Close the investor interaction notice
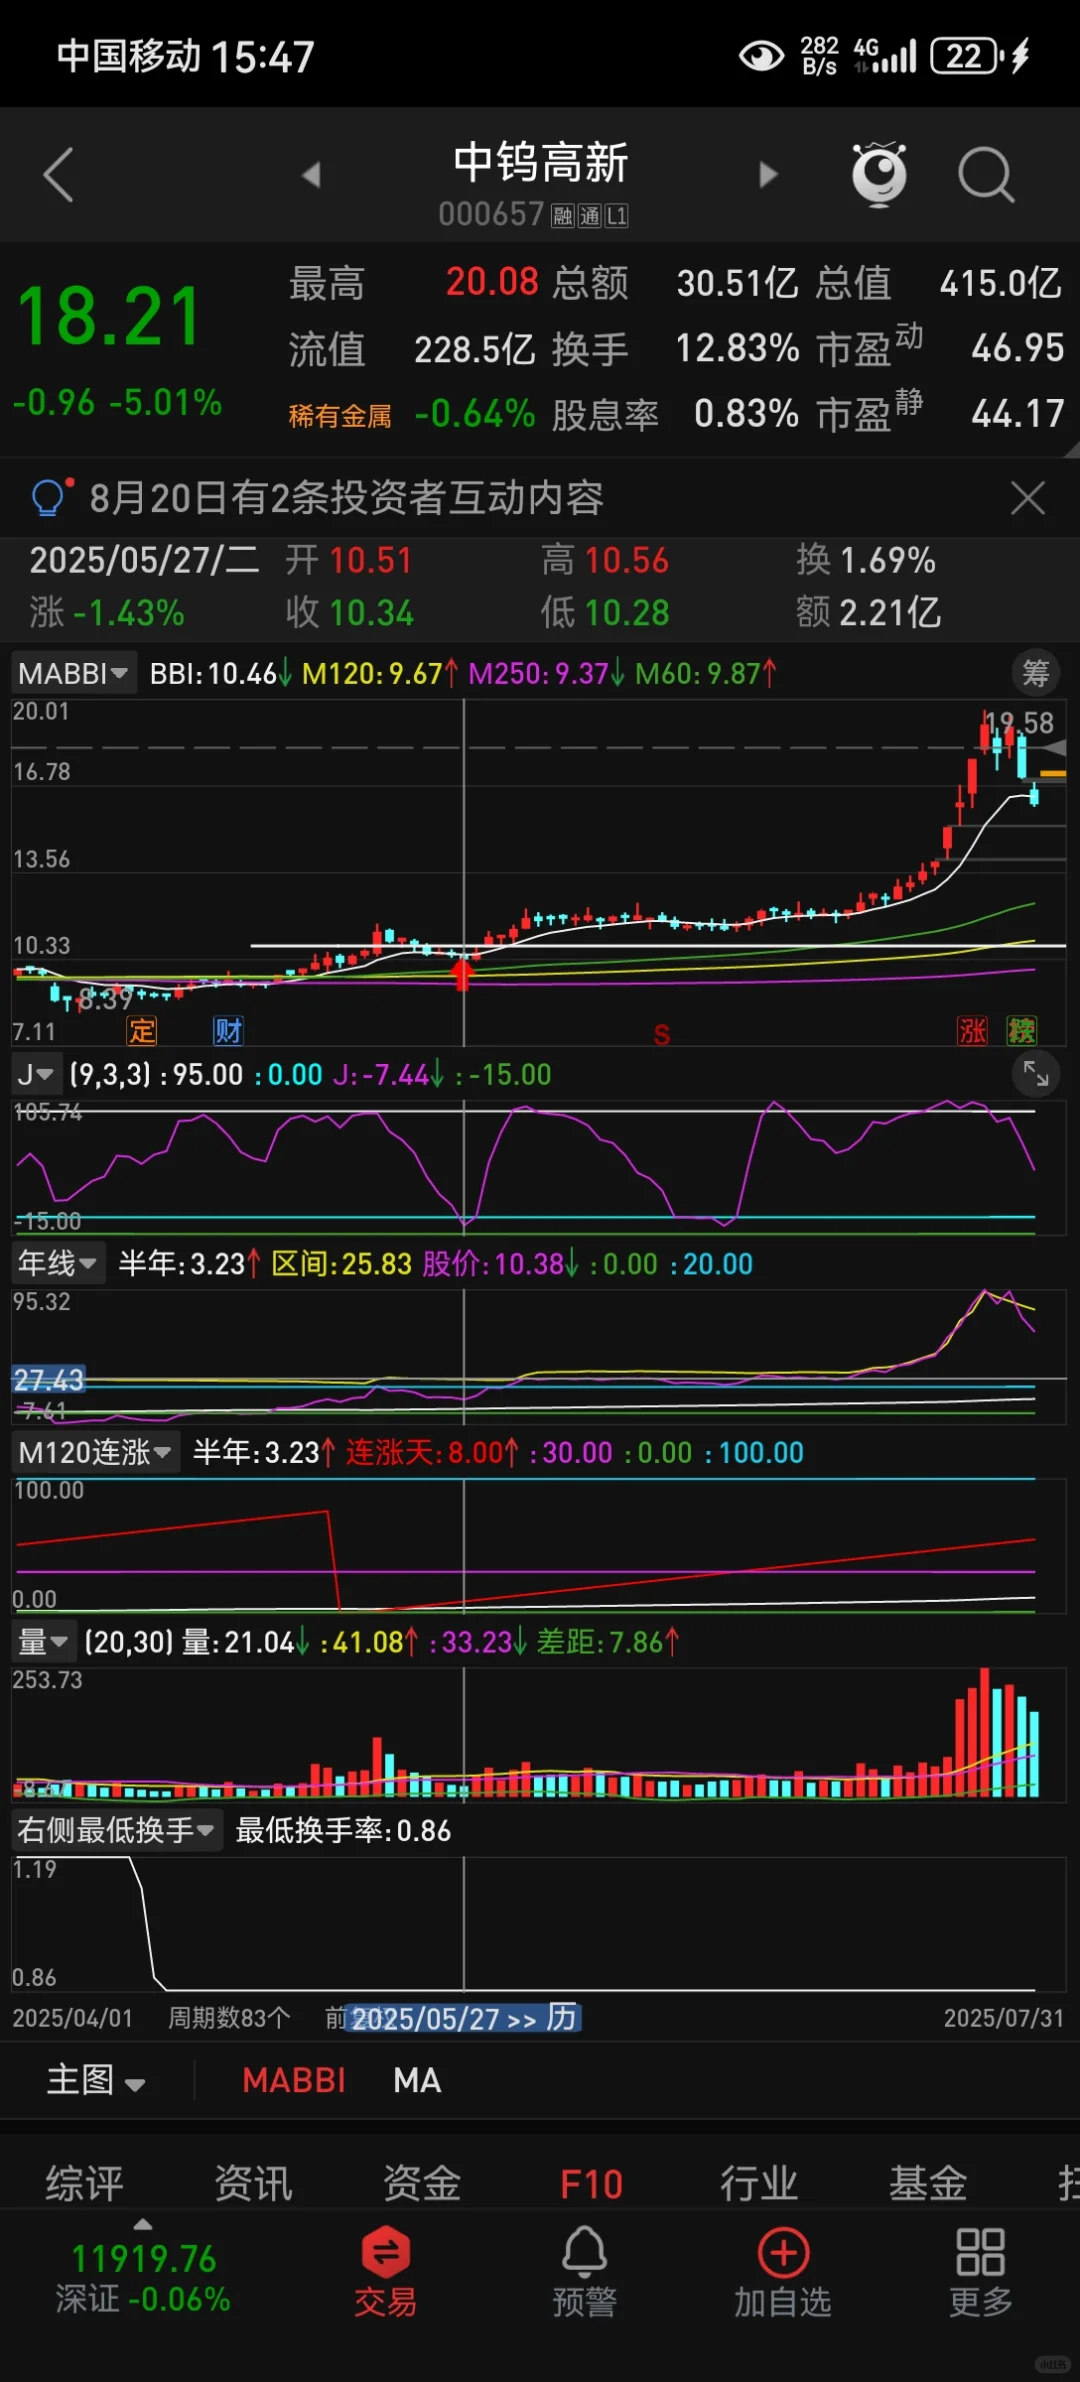The height and width of the screenshot is (2382, 1080). pos(1028,497)
